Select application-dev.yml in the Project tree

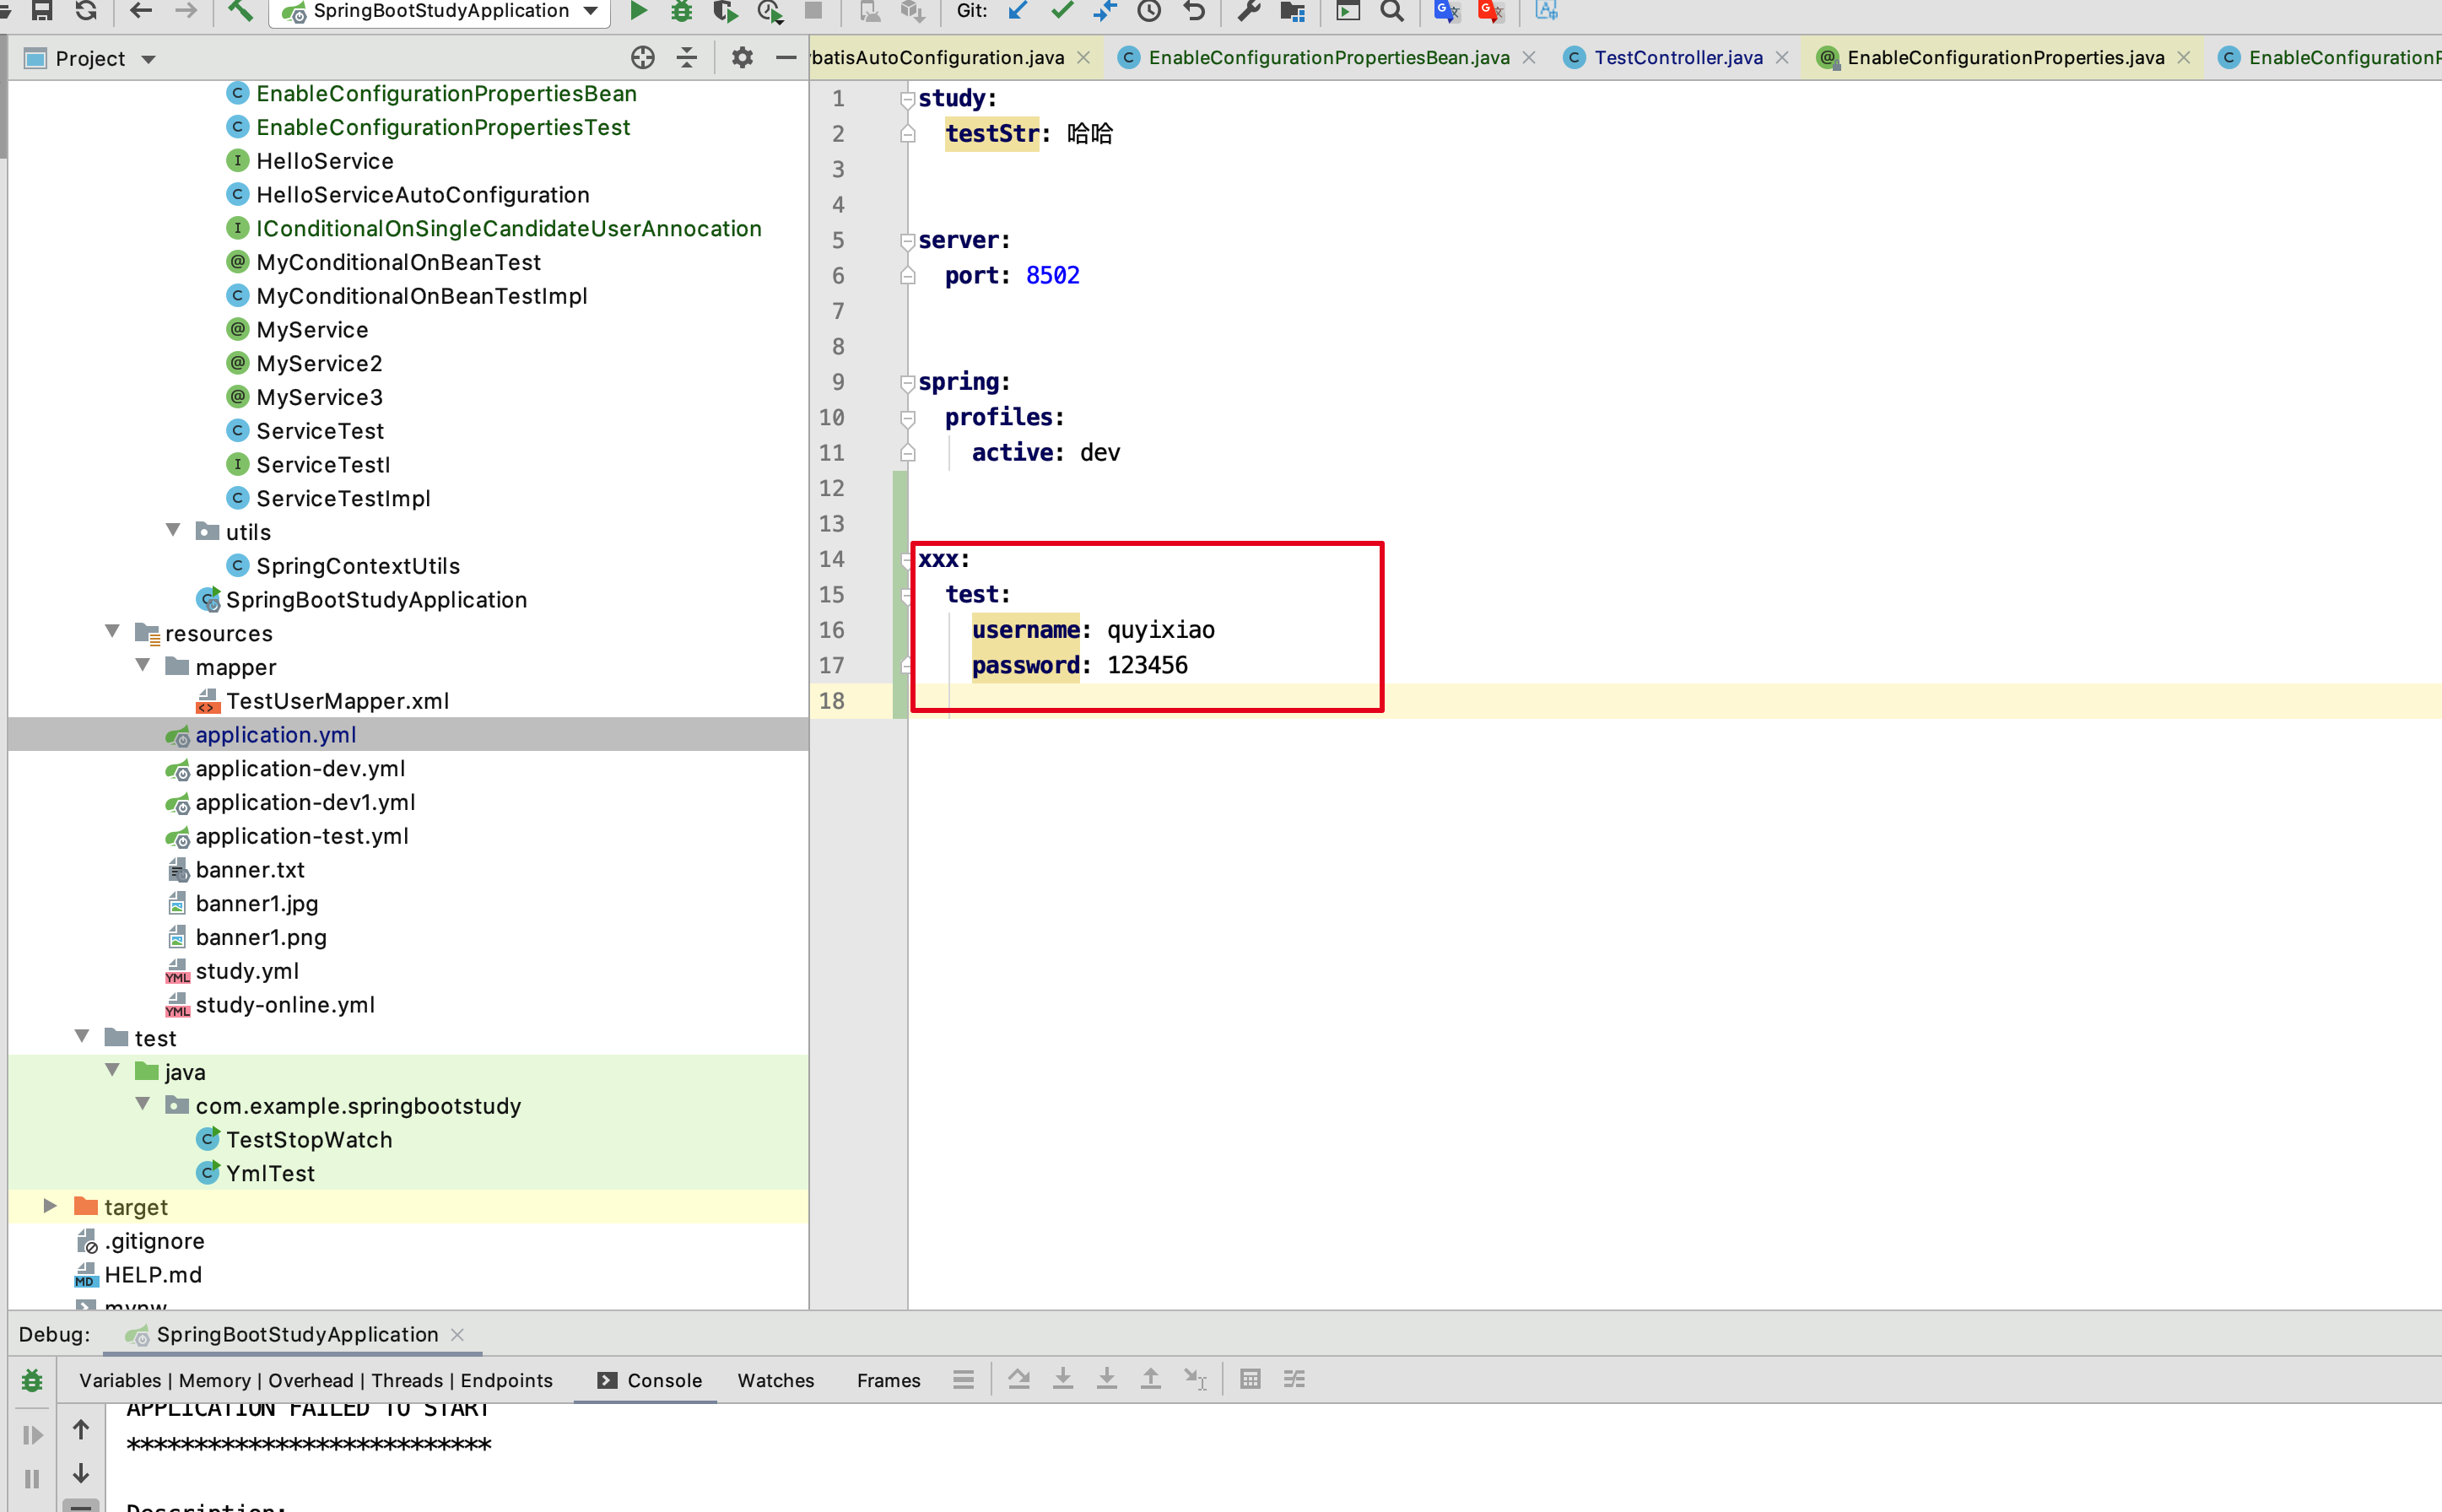300,768
